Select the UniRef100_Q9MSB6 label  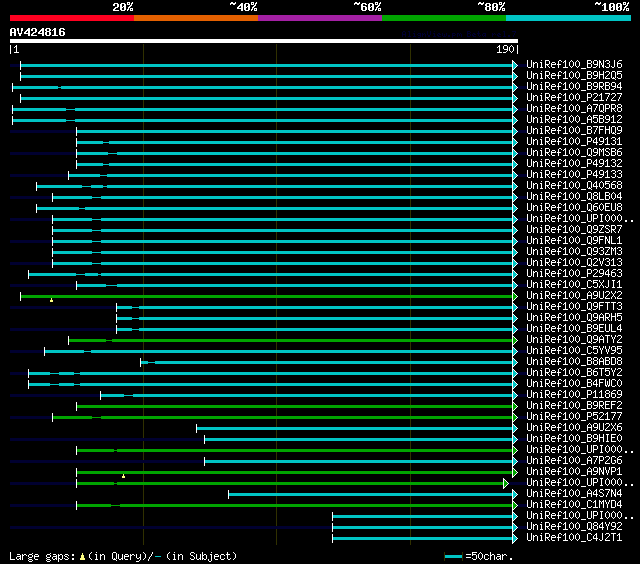point(574,153)
